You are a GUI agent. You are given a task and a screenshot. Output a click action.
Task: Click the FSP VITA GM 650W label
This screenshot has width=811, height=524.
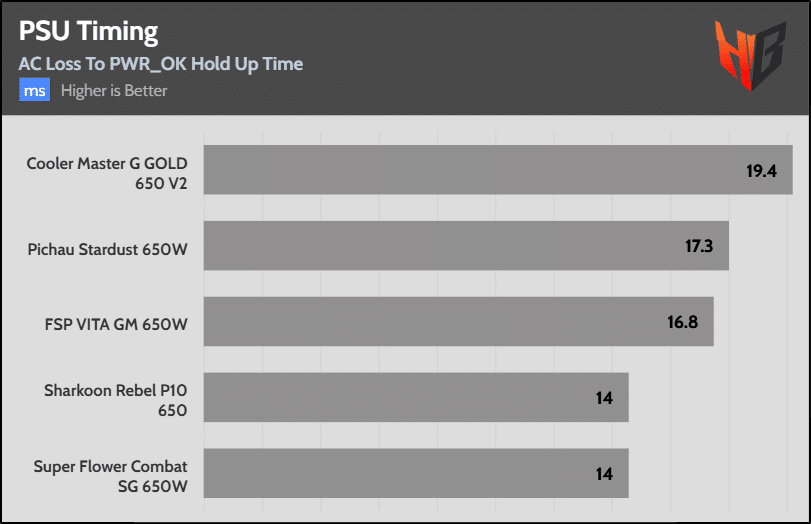point(116,324)
